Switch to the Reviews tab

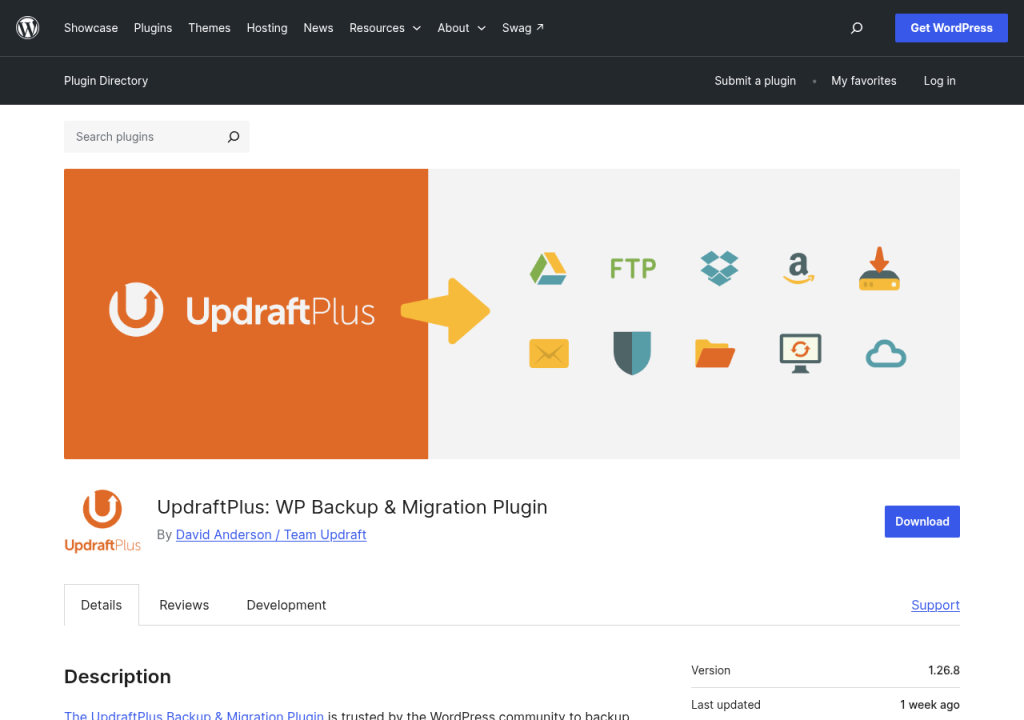point(184,605)
